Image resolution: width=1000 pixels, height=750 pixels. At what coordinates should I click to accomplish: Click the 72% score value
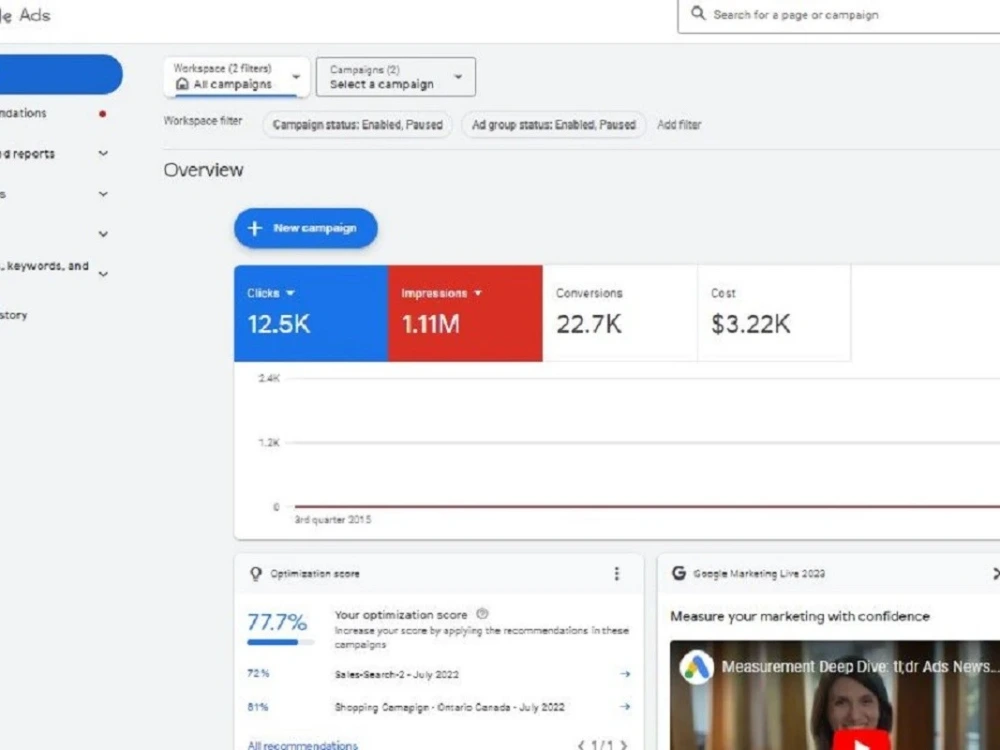(x=258, y=673)
